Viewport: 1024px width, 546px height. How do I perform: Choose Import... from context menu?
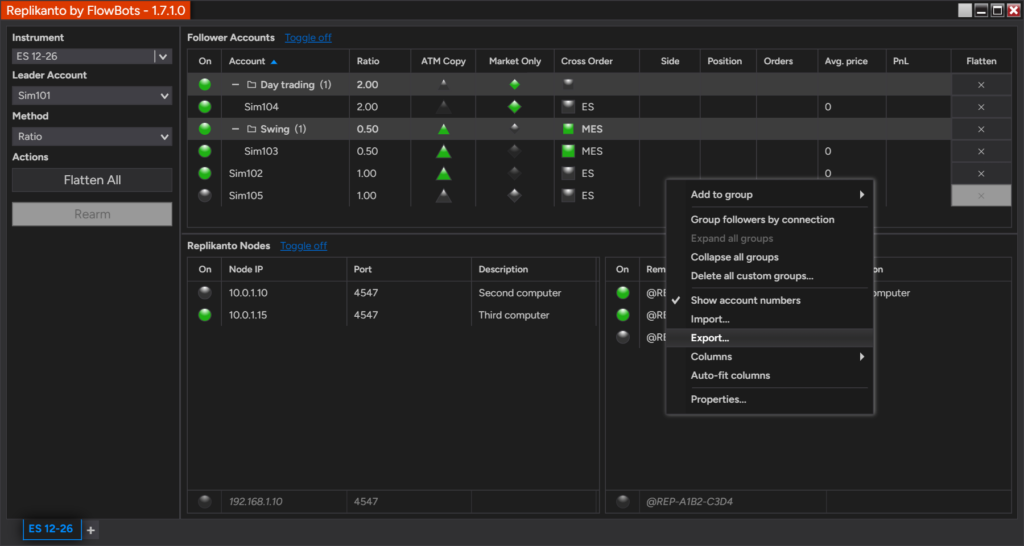click(769, 319)
